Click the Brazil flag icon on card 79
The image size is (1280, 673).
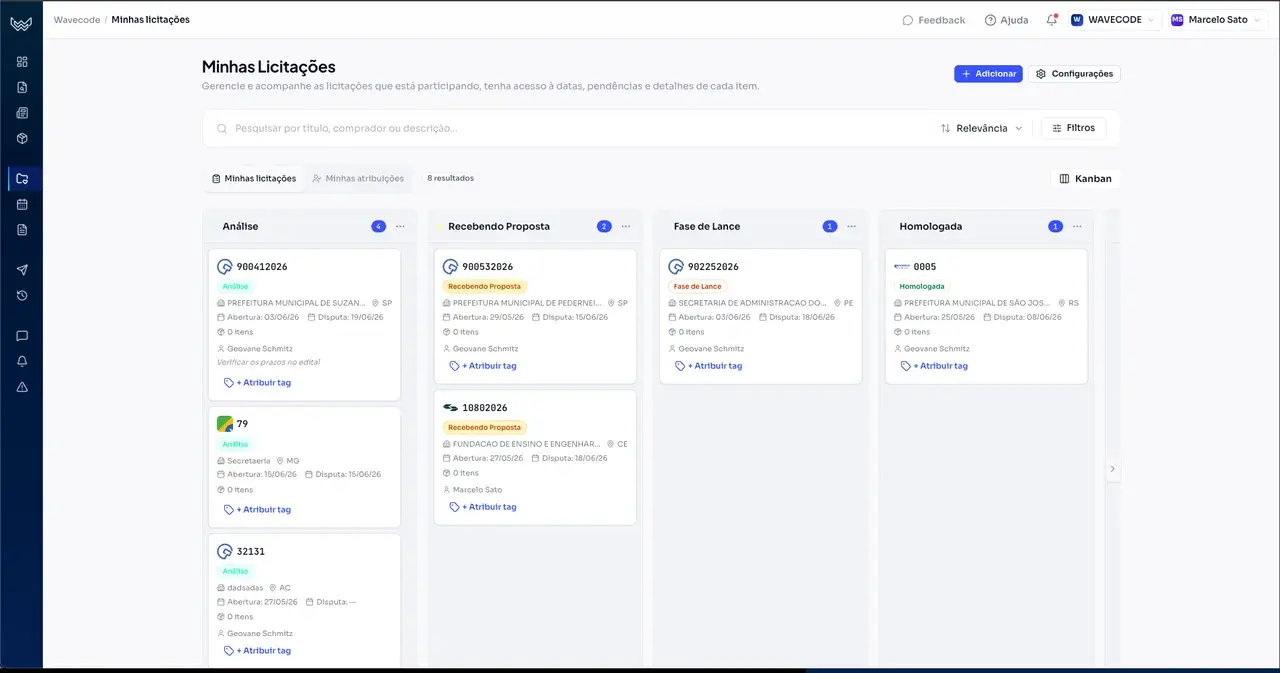click(225, 424)
